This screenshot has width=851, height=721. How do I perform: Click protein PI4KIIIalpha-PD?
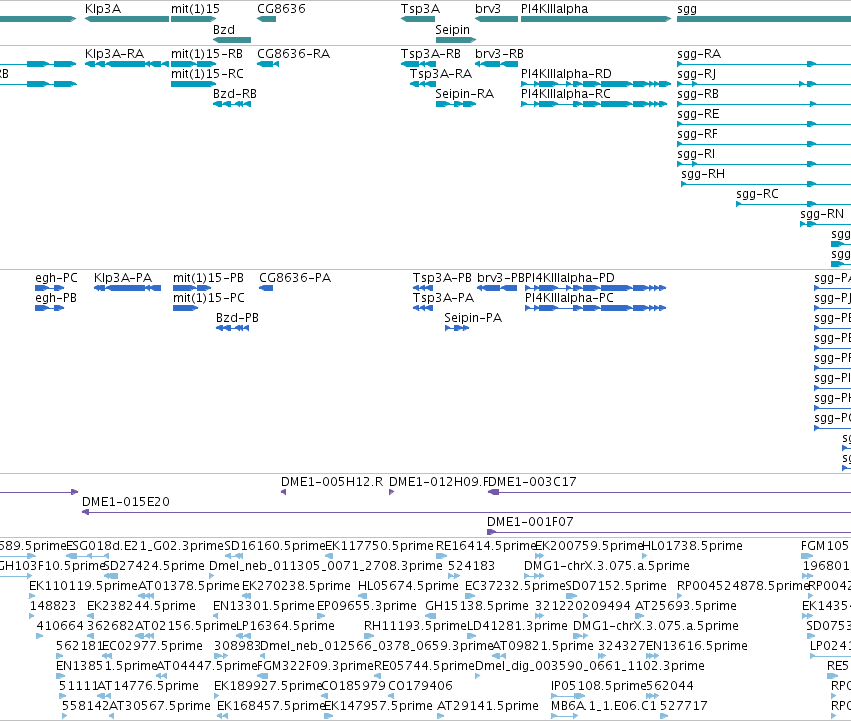coord(595,288)
